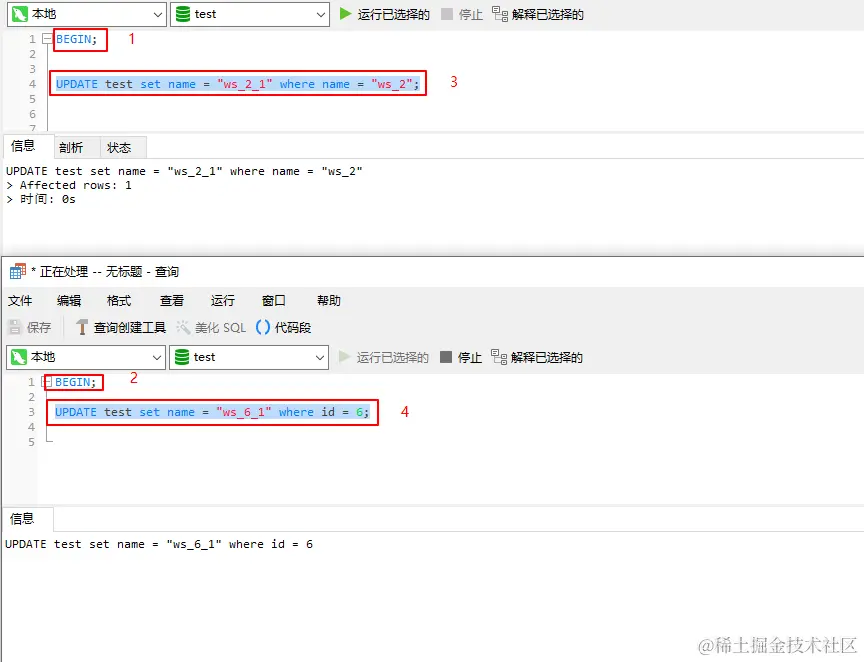Open the 代码段 code snippets
Viewport: 864px width, 662px height.
coord(283,327)
